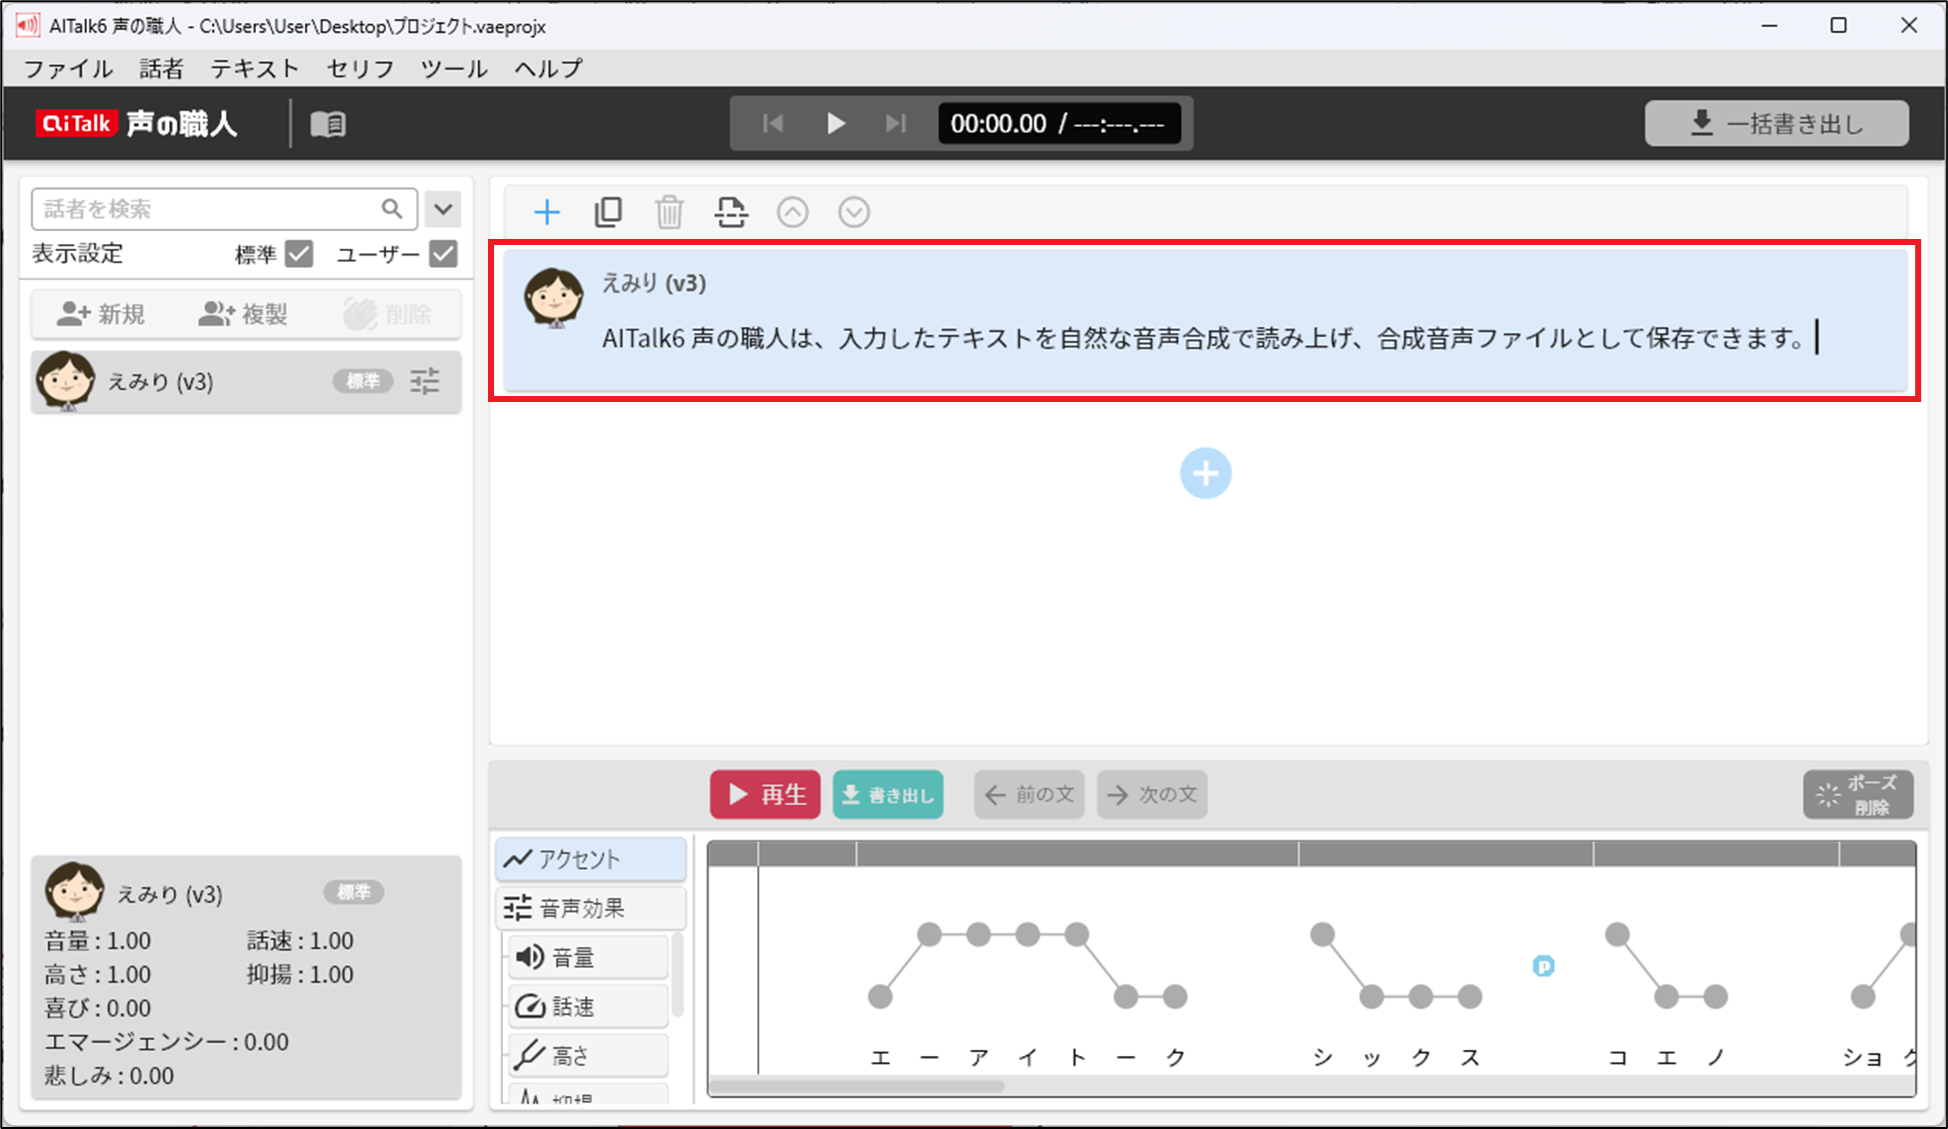Open the ファイル menu
The height and width of the screenshot is (1129, 1948).
point(69,68)
